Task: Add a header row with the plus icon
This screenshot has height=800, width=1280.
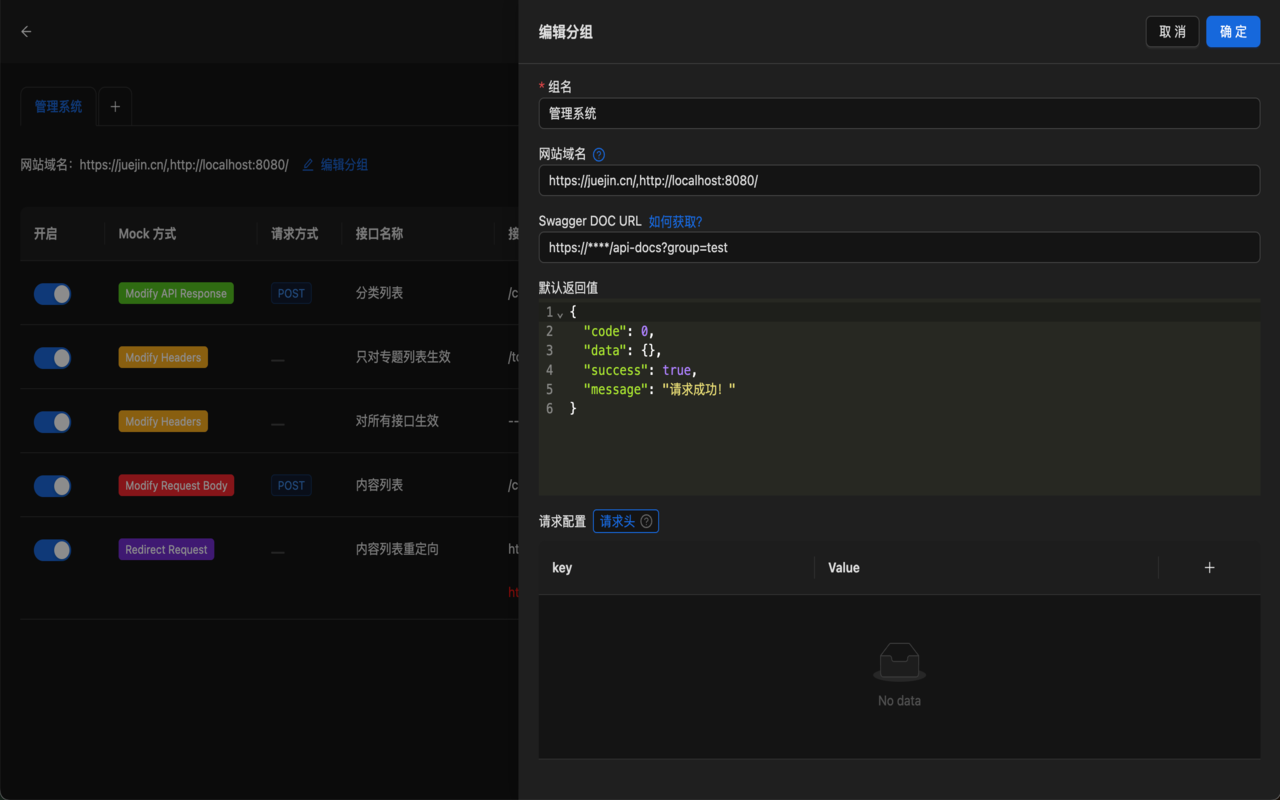Action: pos(1209,567)
